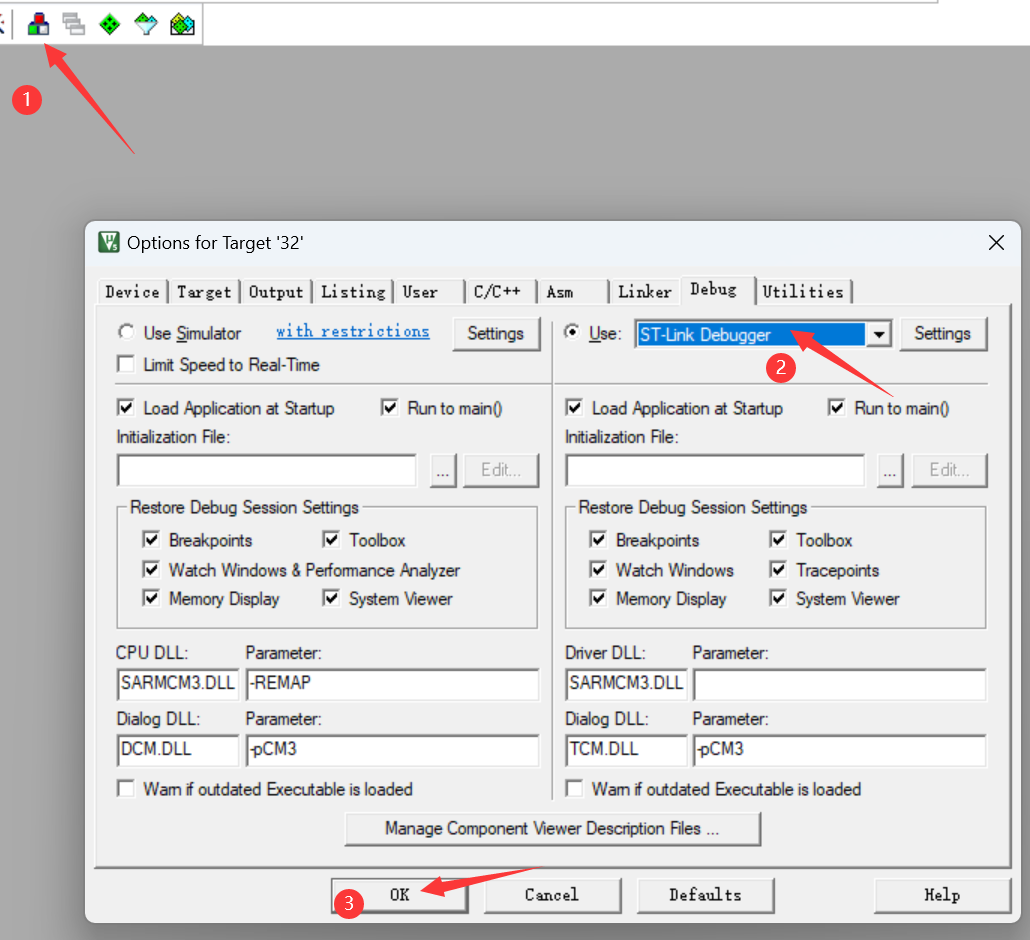Toggle simulator Warn if outdated Executable

click(125, 788)
